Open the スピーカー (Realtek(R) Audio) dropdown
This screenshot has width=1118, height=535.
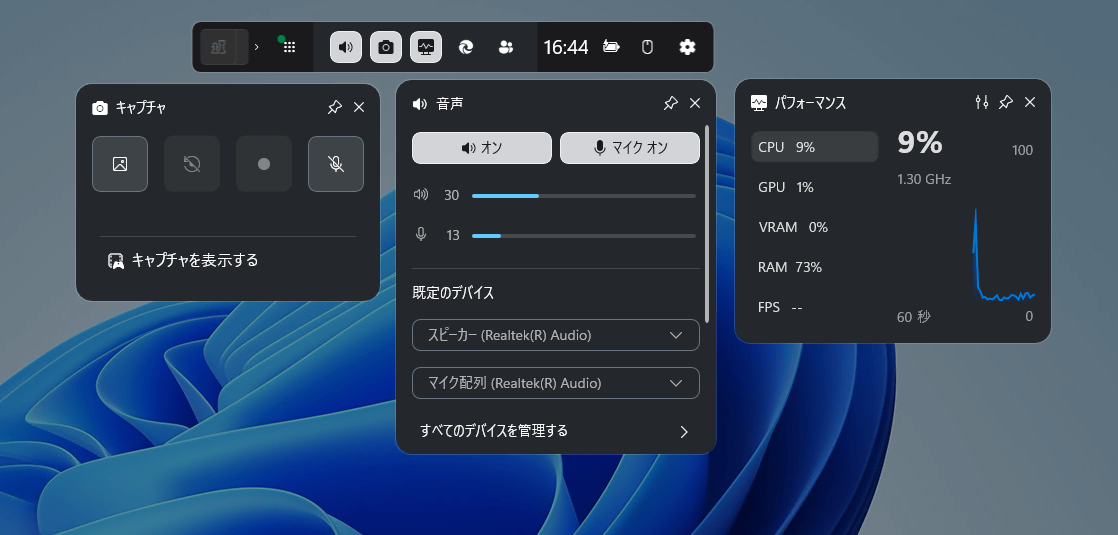pos(556,335)
